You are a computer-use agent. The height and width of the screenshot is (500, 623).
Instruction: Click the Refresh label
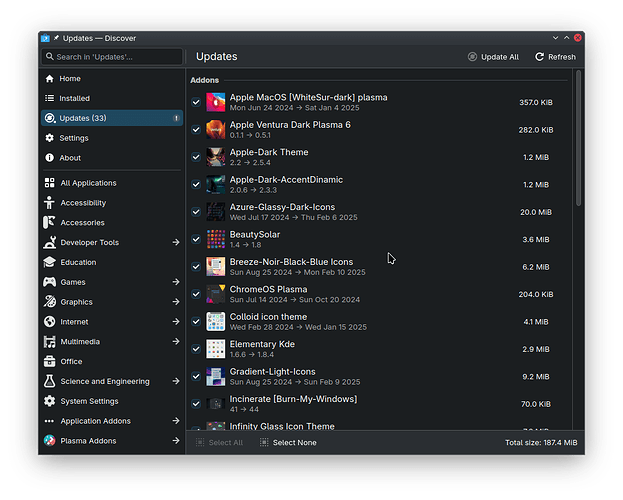pyautogui.click(x=562, y=57)
